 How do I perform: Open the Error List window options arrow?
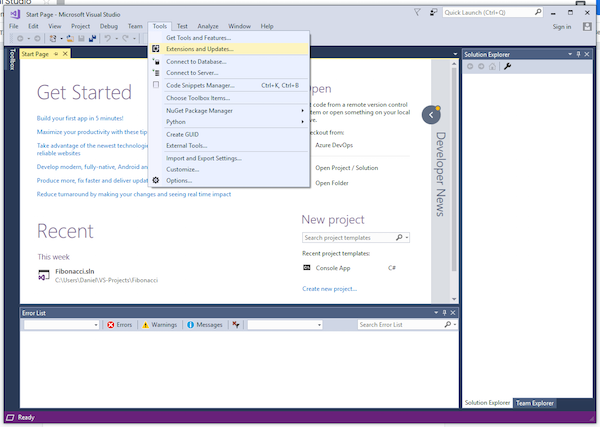click(x=436, y=313)
